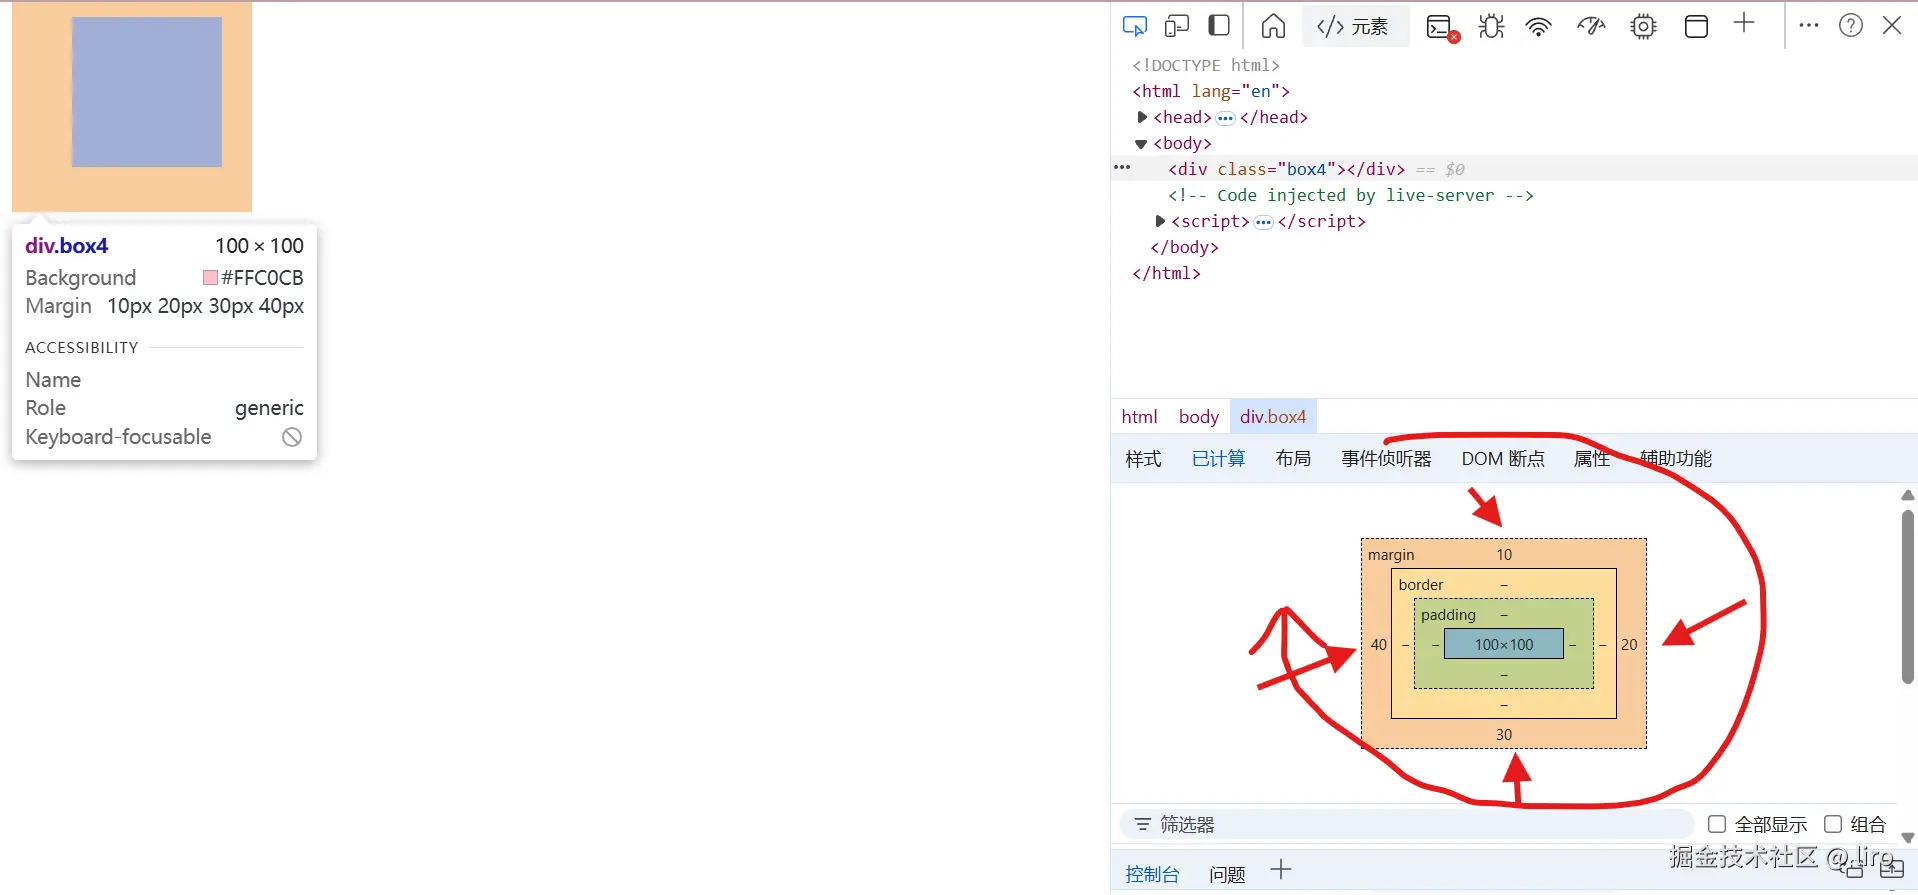This screenshot has height=895, width=1918.
Task: Switch to the DOM 断点 tab
Action: (x=1503, y=459)
